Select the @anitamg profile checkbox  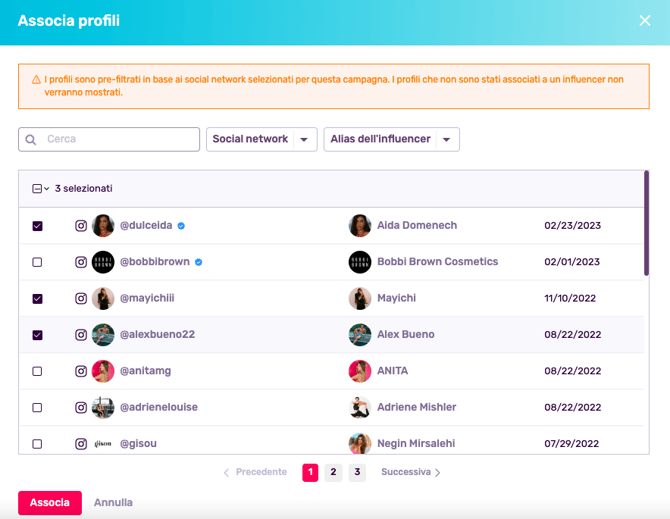[x=38, y=371]
